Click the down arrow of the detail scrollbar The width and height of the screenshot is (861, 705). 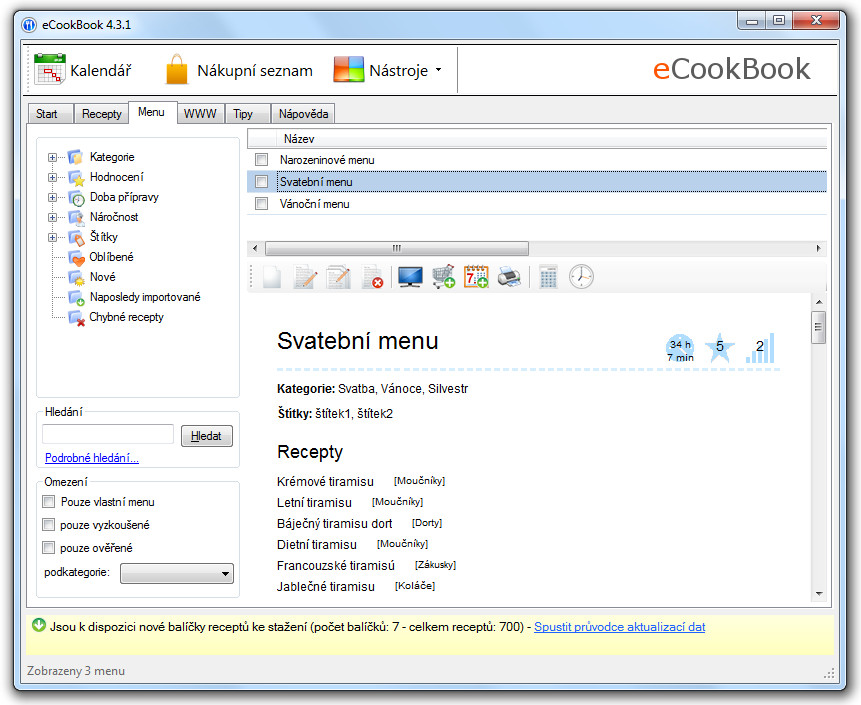819,594
